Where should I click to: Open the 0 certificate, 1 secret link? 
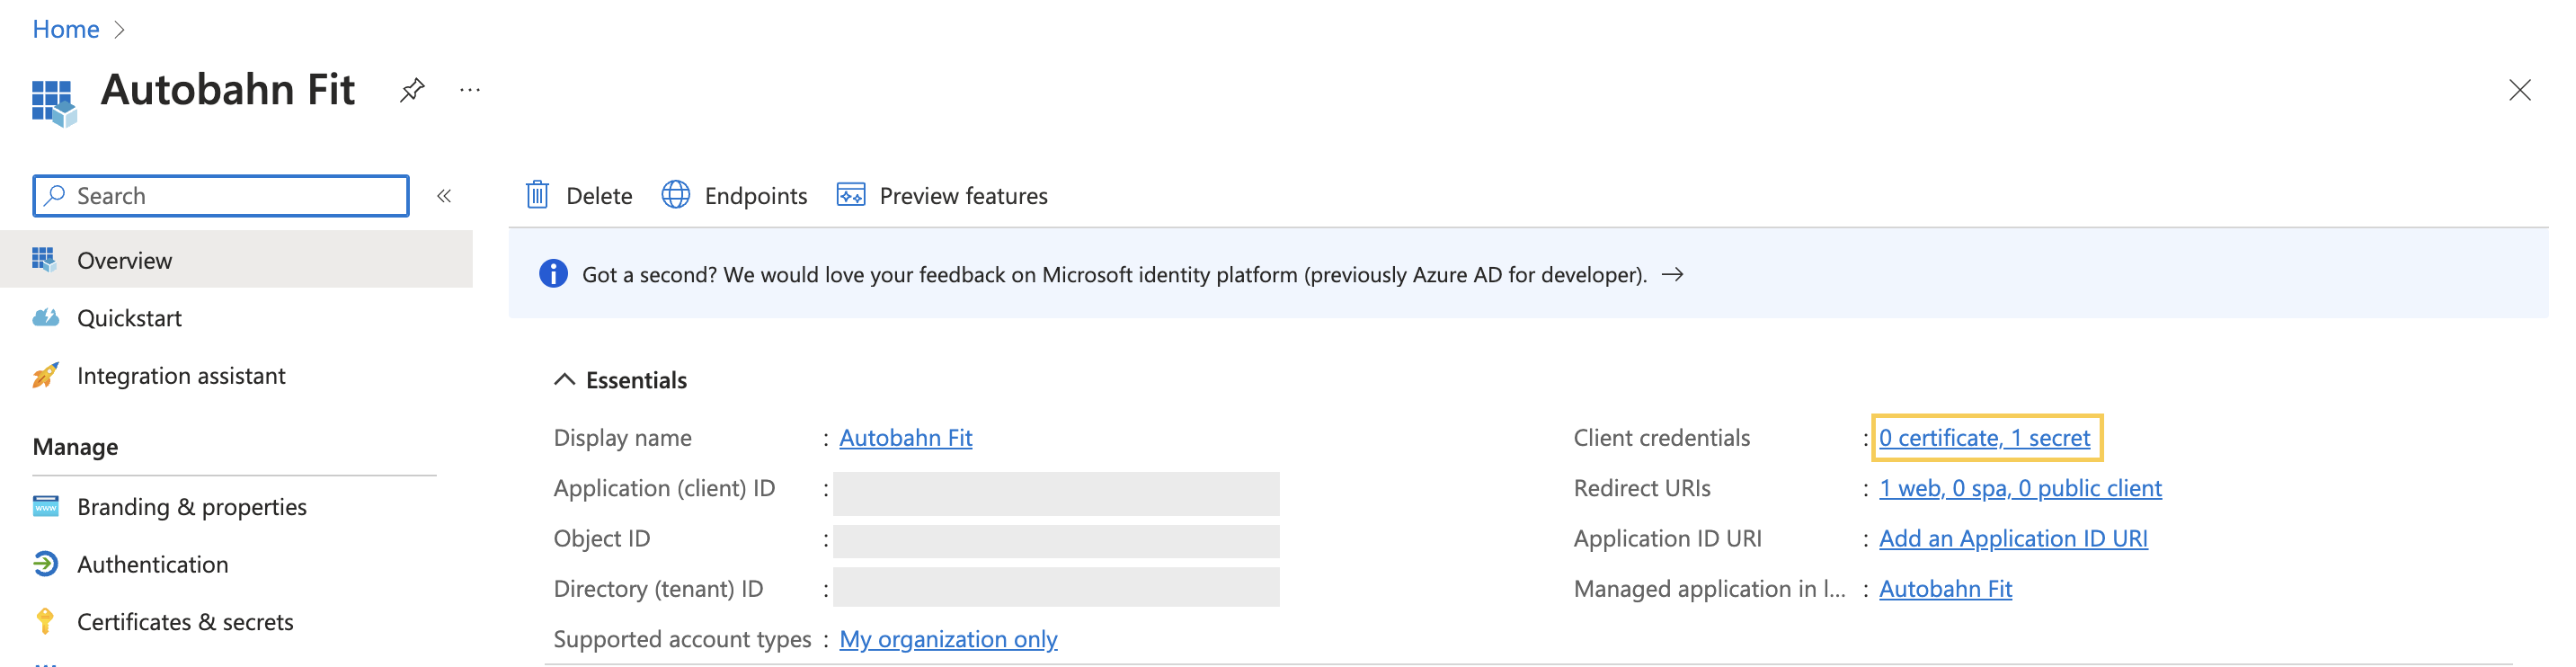point(1984,438)
